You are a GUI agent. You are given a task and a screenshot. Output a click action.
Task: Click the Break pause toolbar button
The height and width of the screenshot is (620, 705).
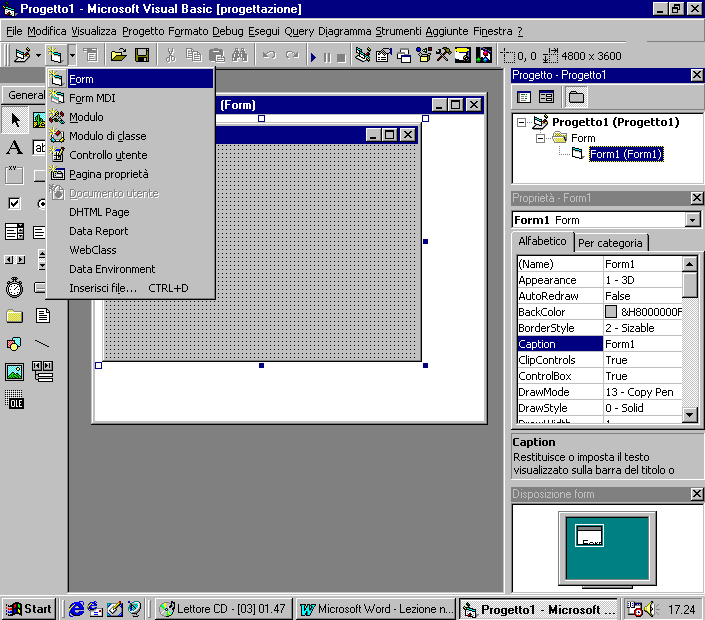tap(327, 58)
